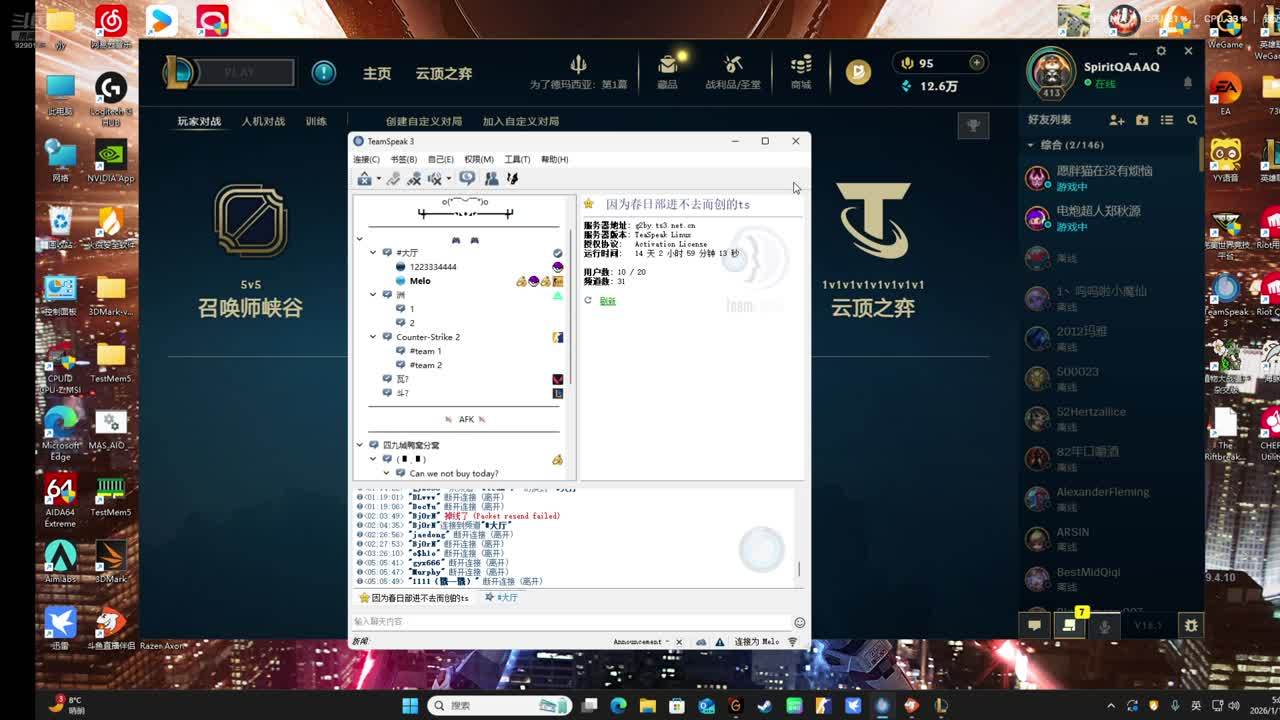
Task: Open the TeamSpeak contacts list icon
Action: click(x=491, y=179)
